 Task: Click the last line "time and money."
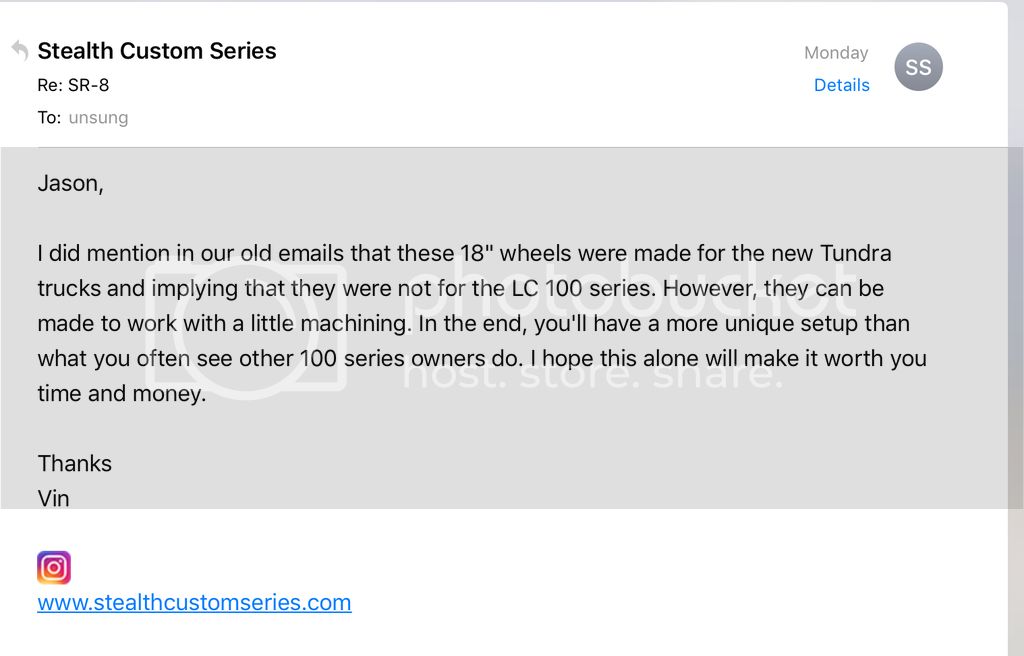pyautogui.click(x=121, y=394)
